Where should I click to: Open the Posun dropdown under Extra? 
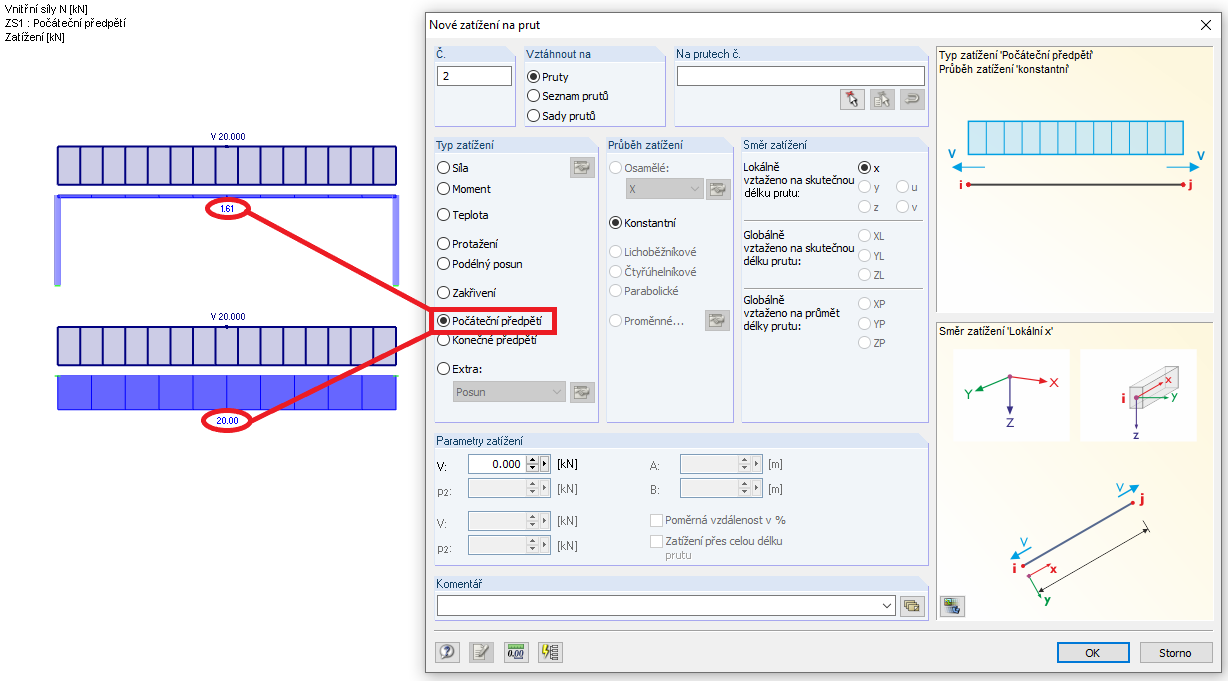click(x=509, y=392)
